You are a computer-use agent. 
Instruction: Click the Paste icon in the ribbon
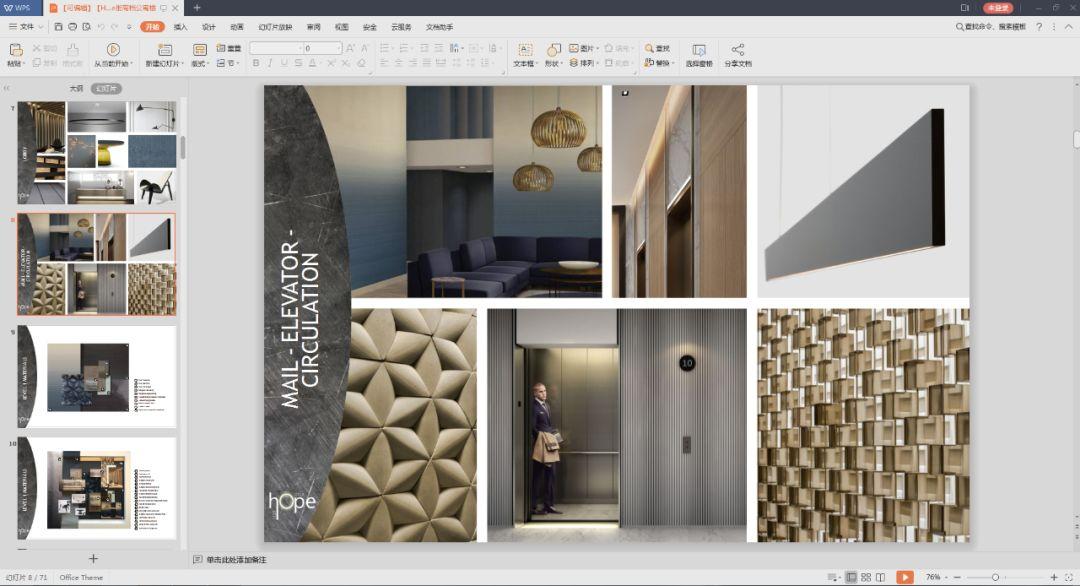tap(15, 50)
